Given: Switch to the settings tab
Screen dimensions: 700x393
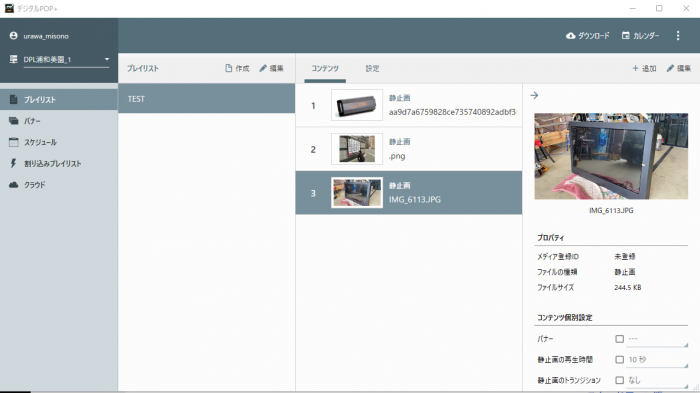Looking at the screenshot, I should (372, 68).
